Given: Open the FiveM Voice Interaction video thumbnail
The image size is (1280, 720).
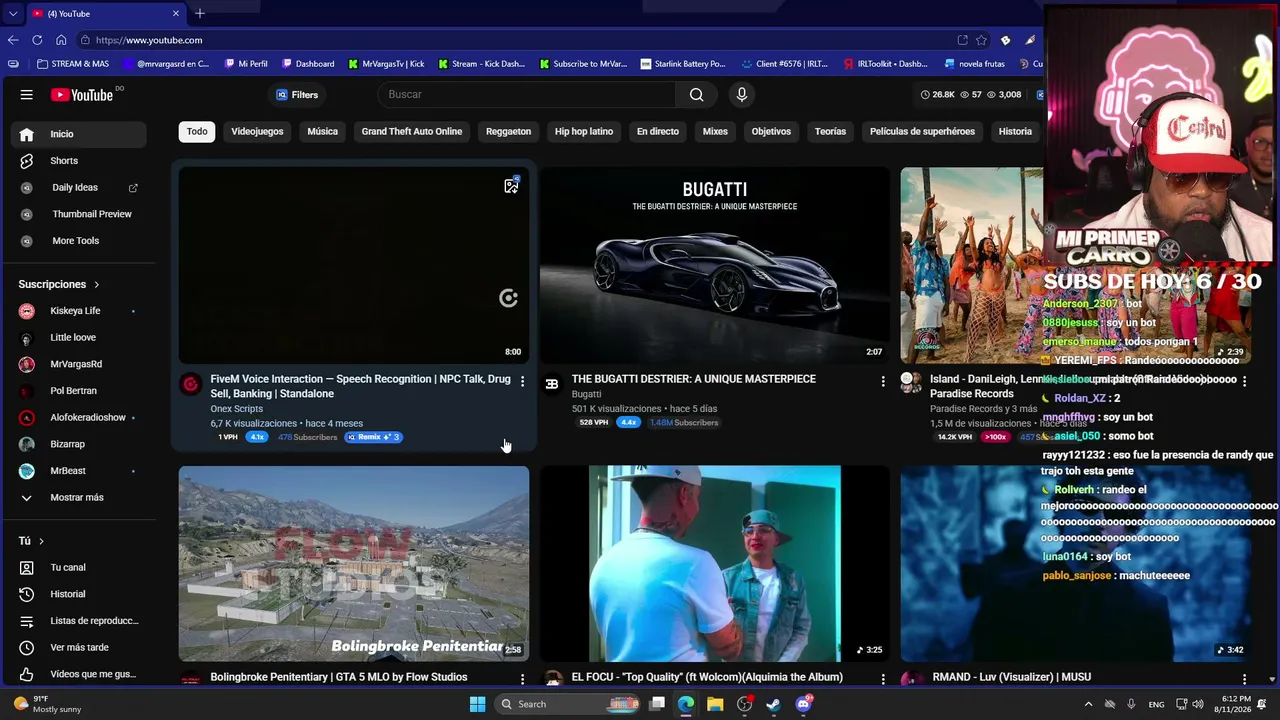Looking at the screenshot, I should 354,265.
